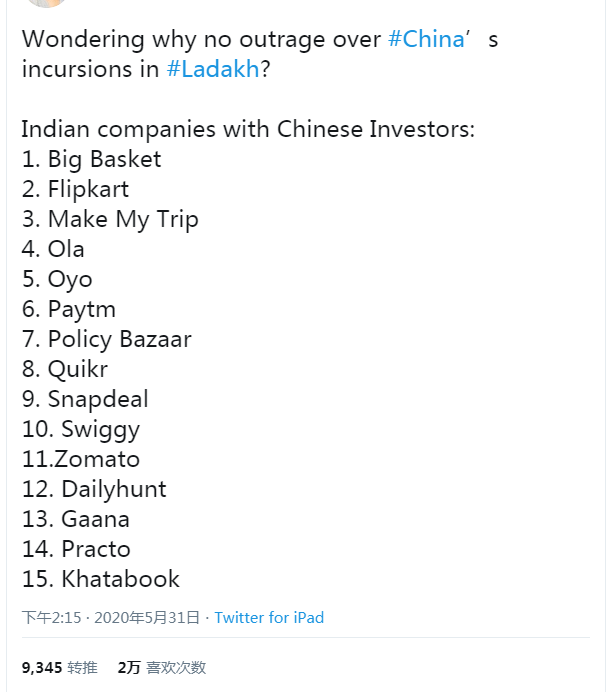The image size is (616, 692).
Task: Click the tweet timestamp 下午2:15
Action: pos(51,618)
